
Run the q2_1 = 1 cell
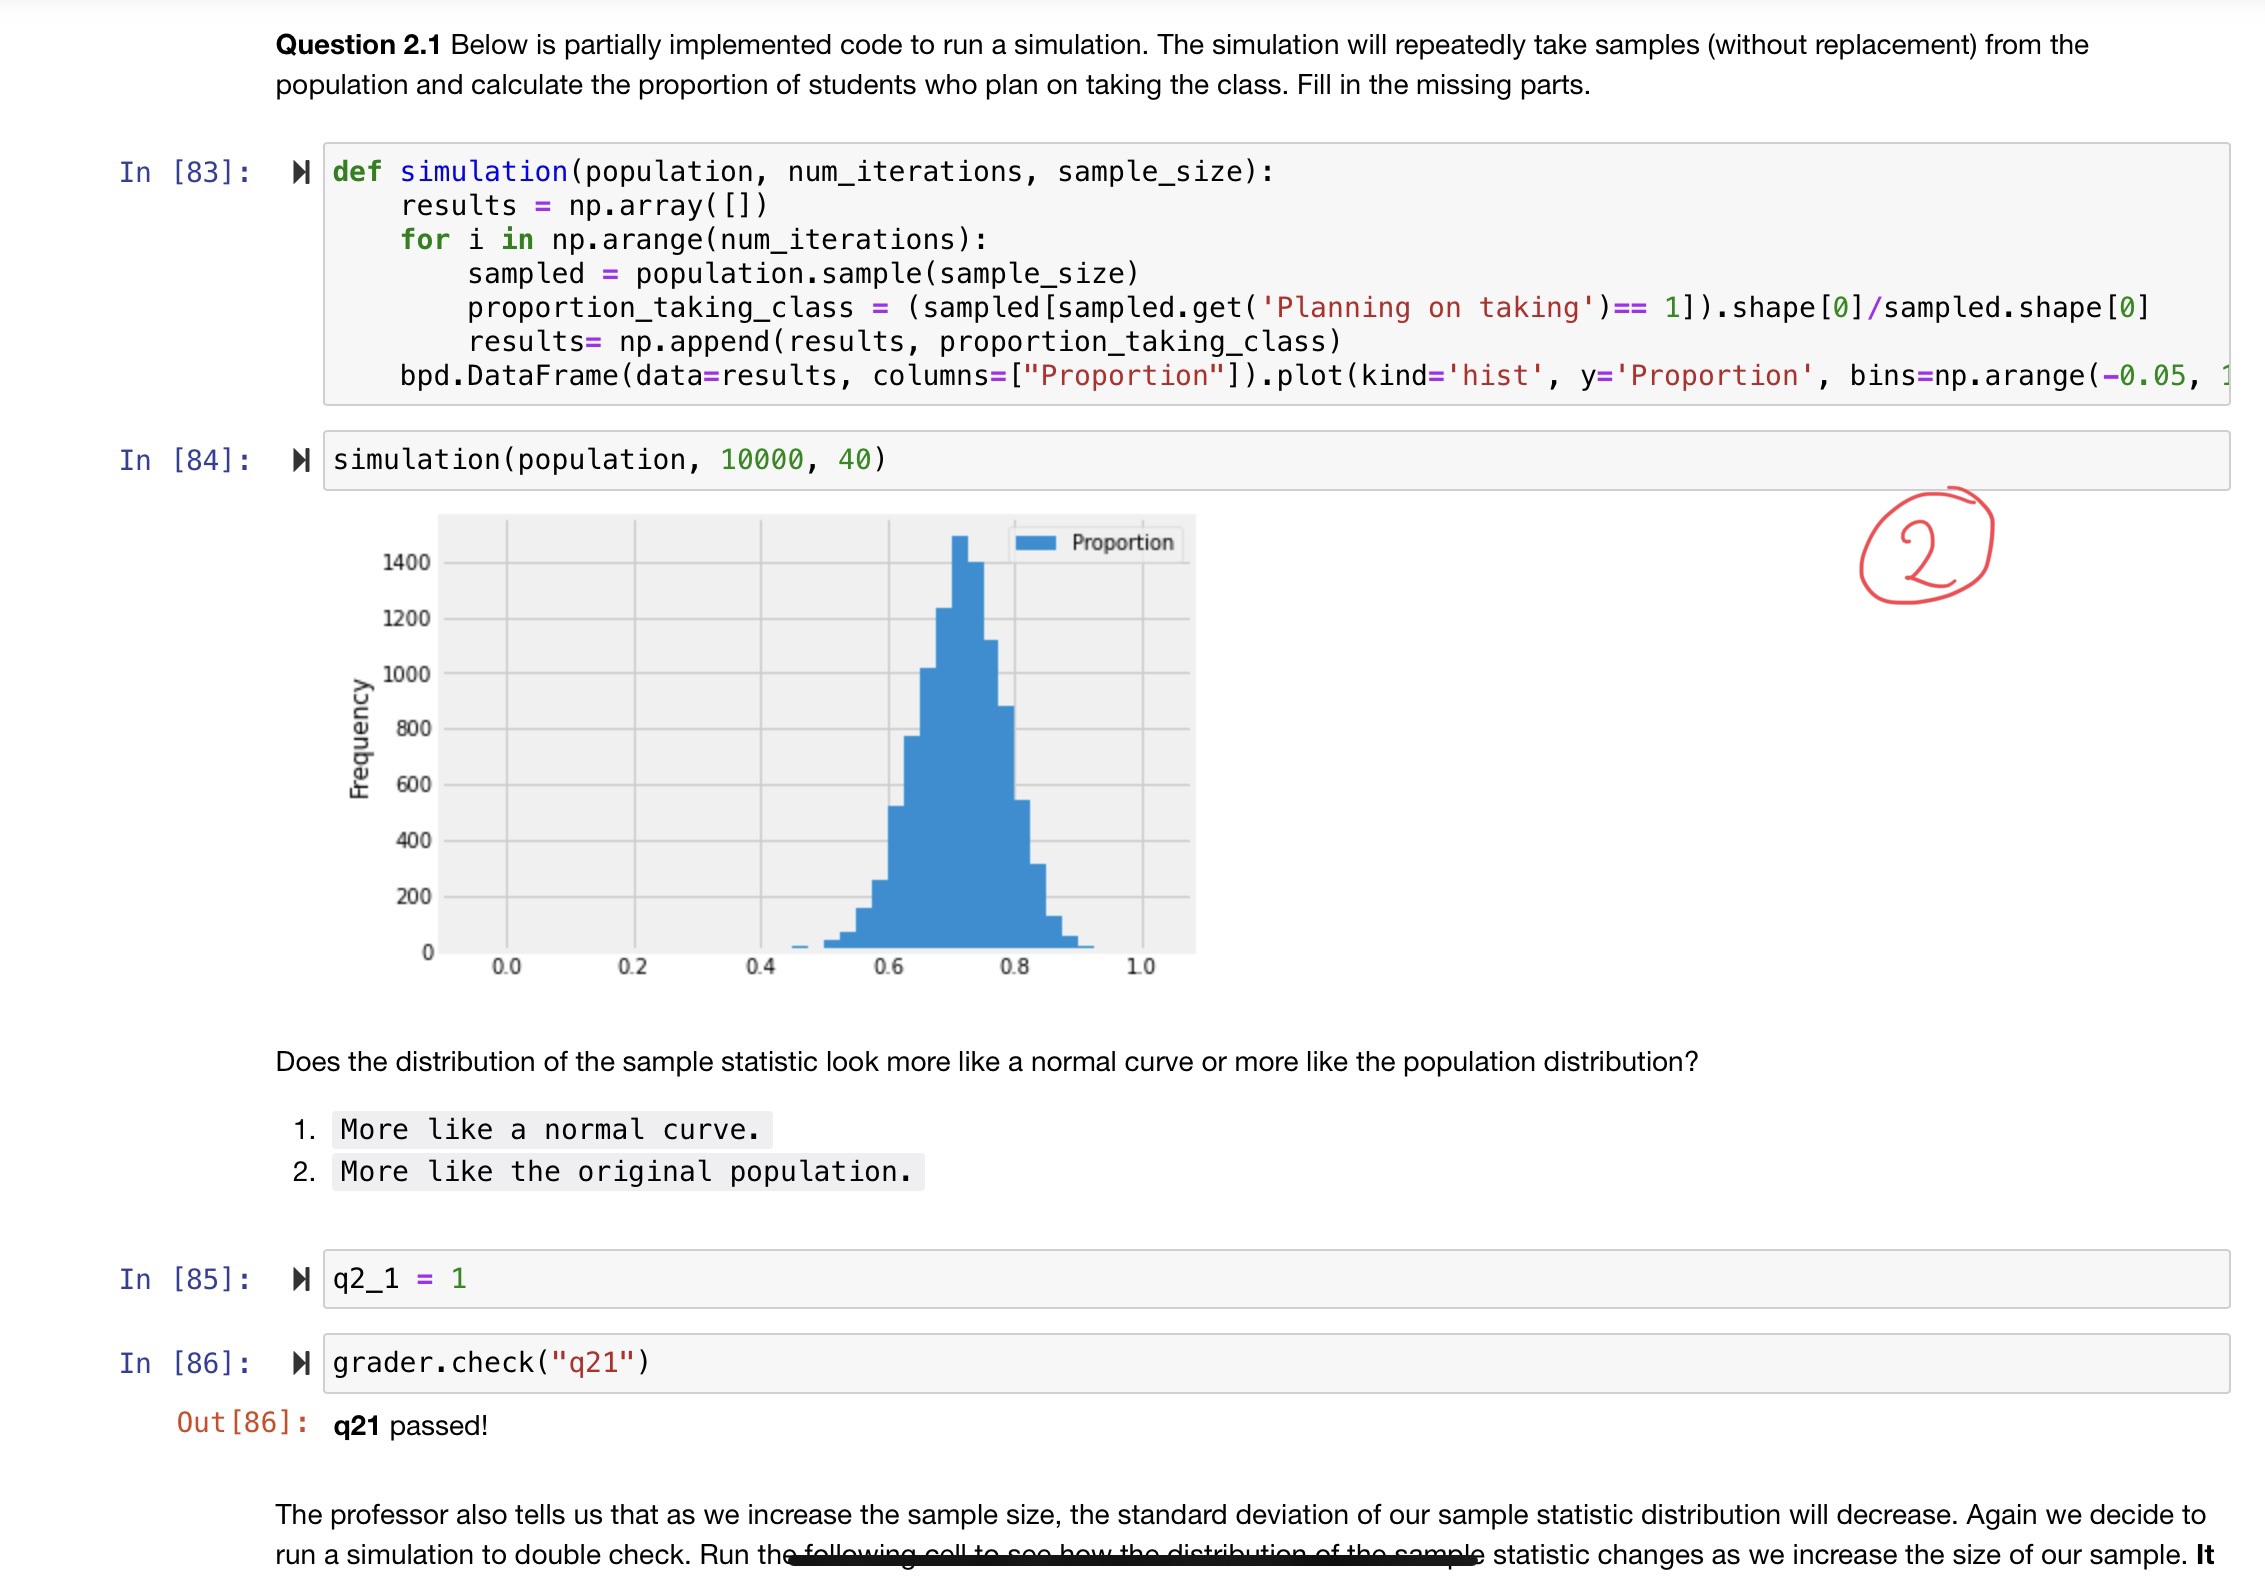coord(301,1279)
